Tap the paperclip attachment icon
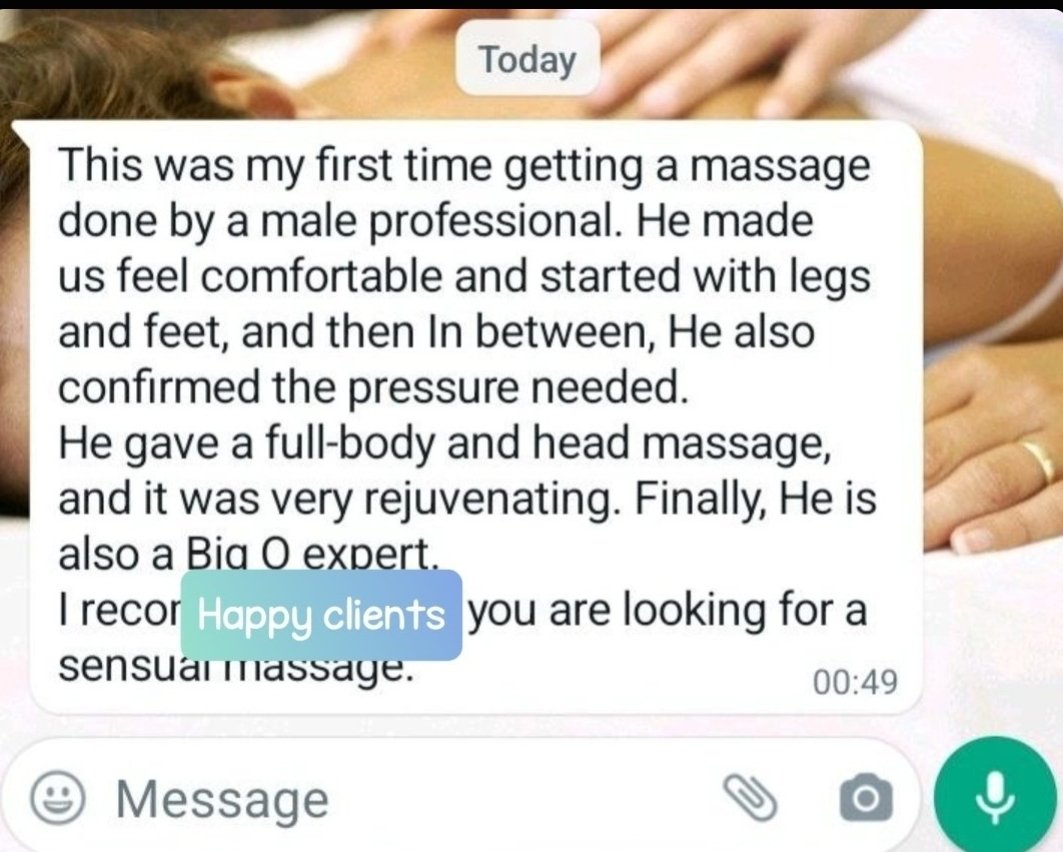This screenshot has height=852, width=1063. pyautogui.click(x=748, y=796)
